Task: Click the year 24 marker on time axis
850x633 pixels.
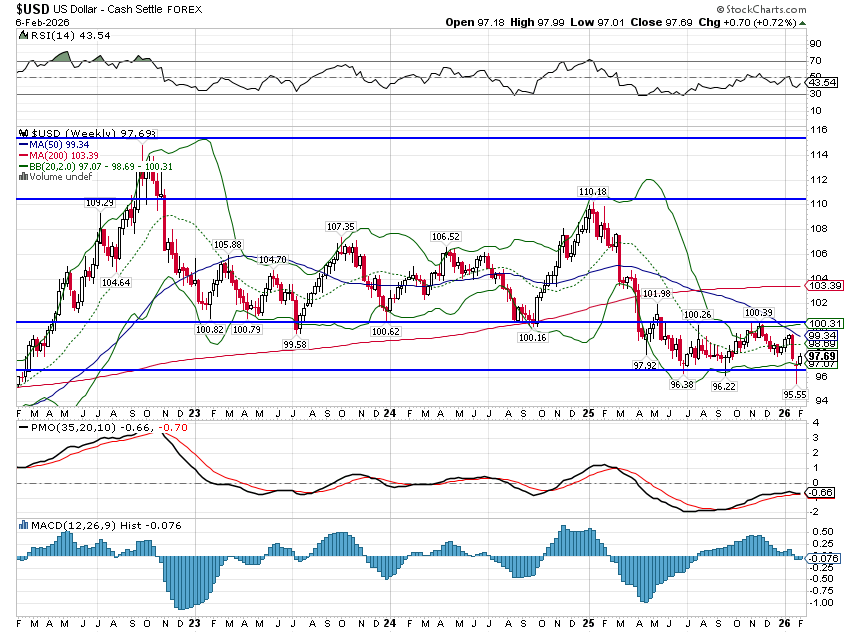Action: [x=389, y=412]
